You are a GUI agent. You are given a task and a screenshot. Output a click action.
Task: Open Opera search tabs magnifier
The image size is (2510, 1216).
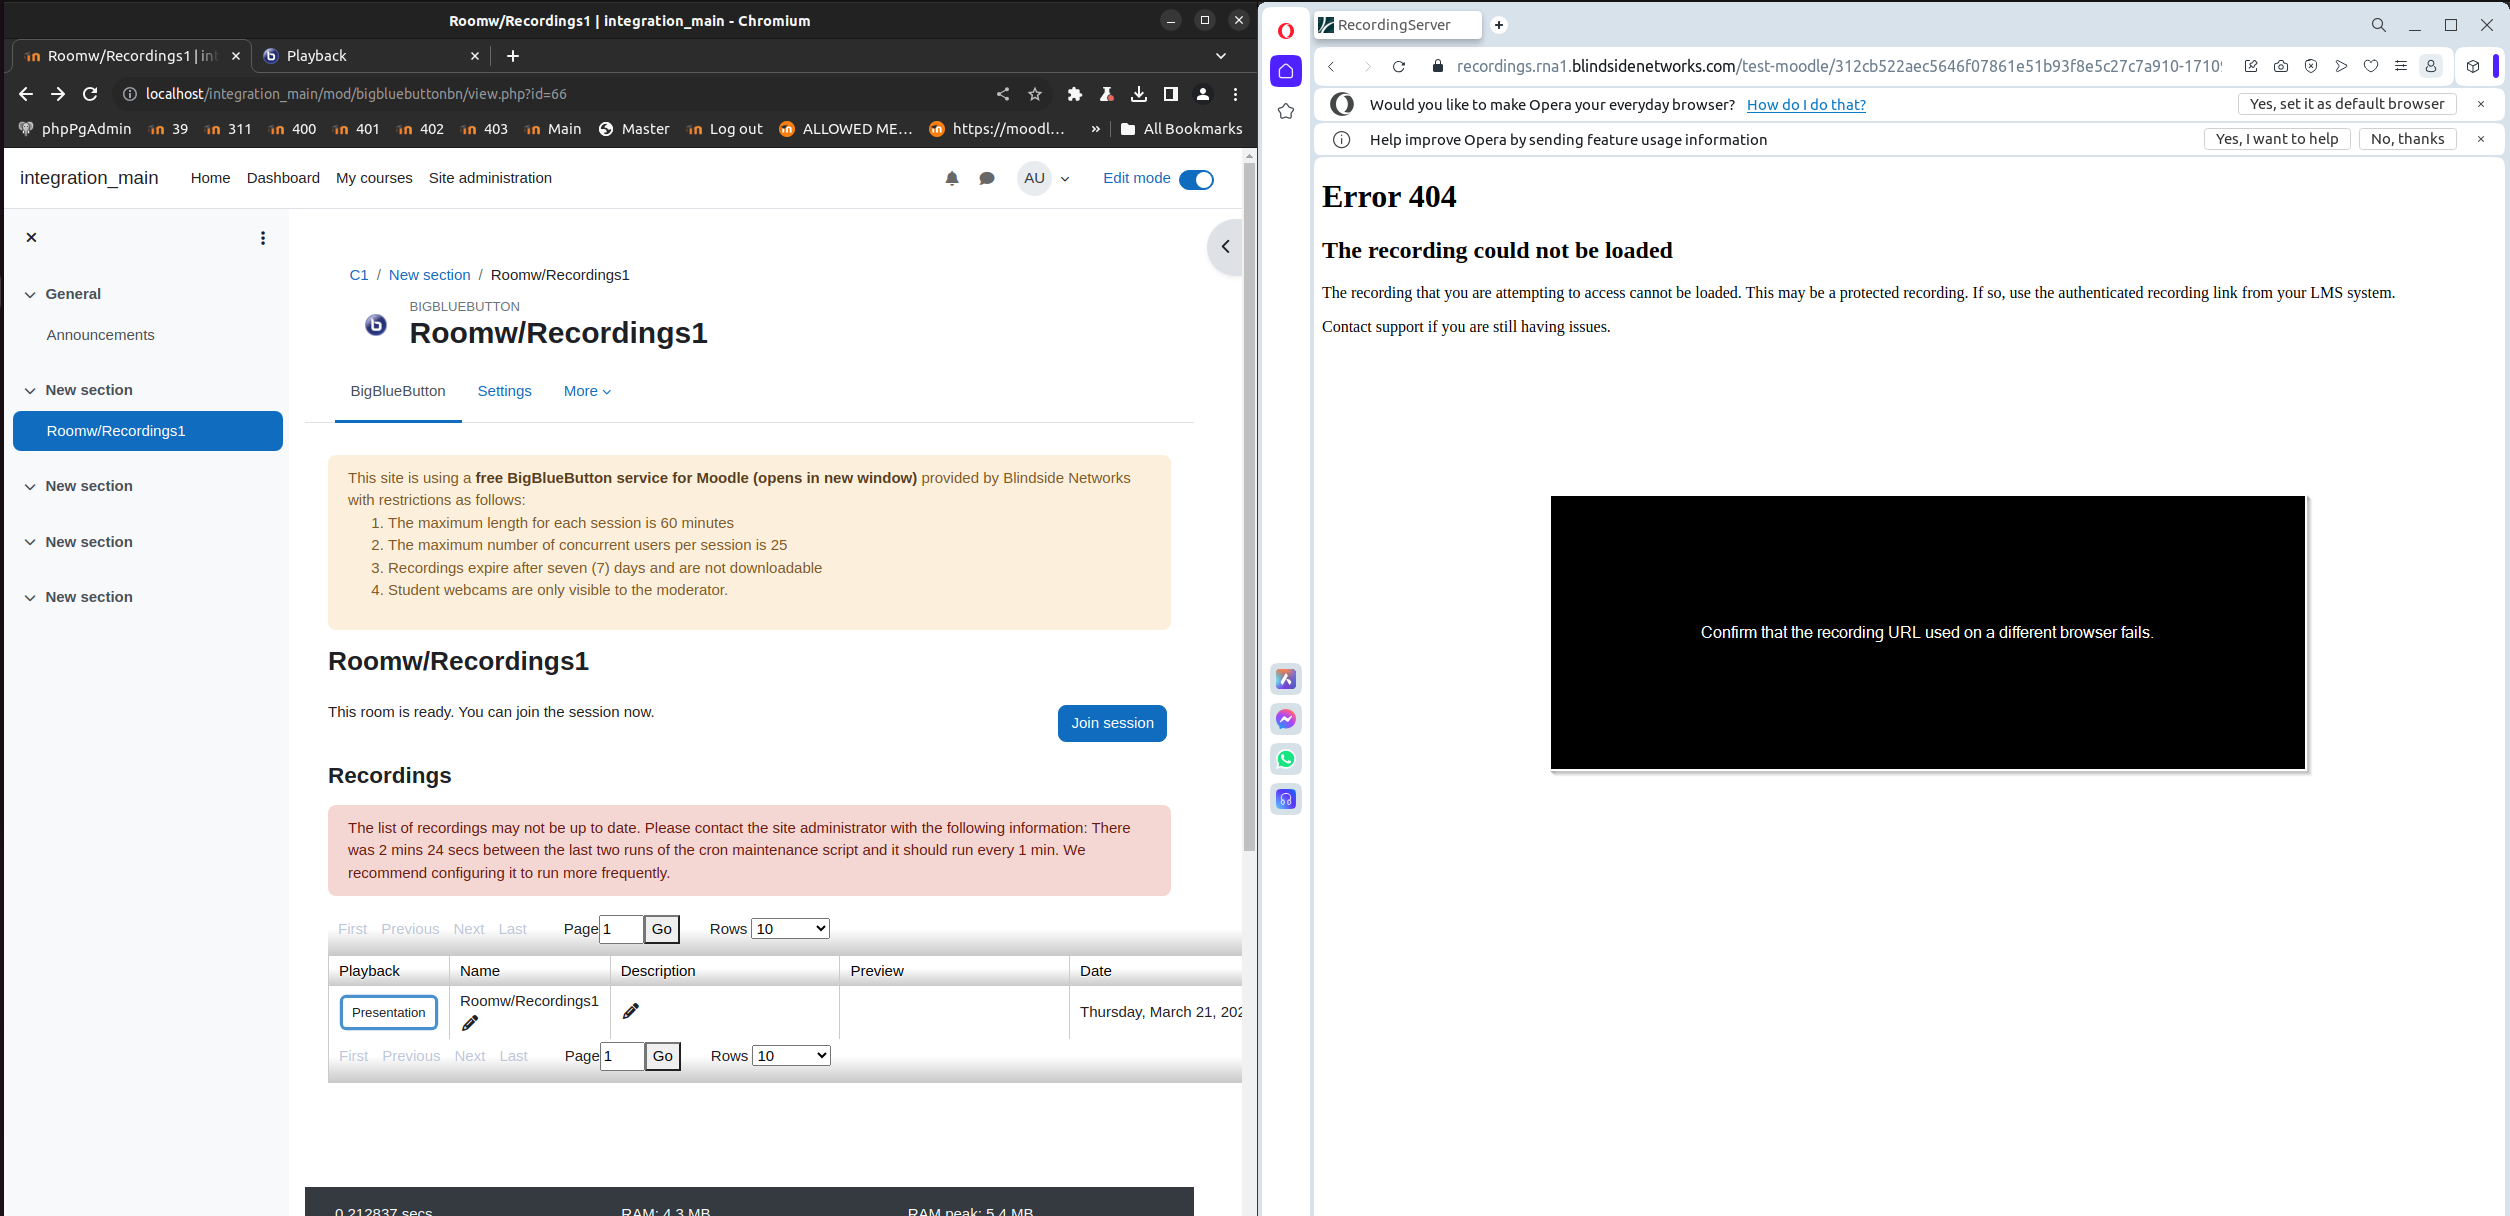tap(2379, 25)
